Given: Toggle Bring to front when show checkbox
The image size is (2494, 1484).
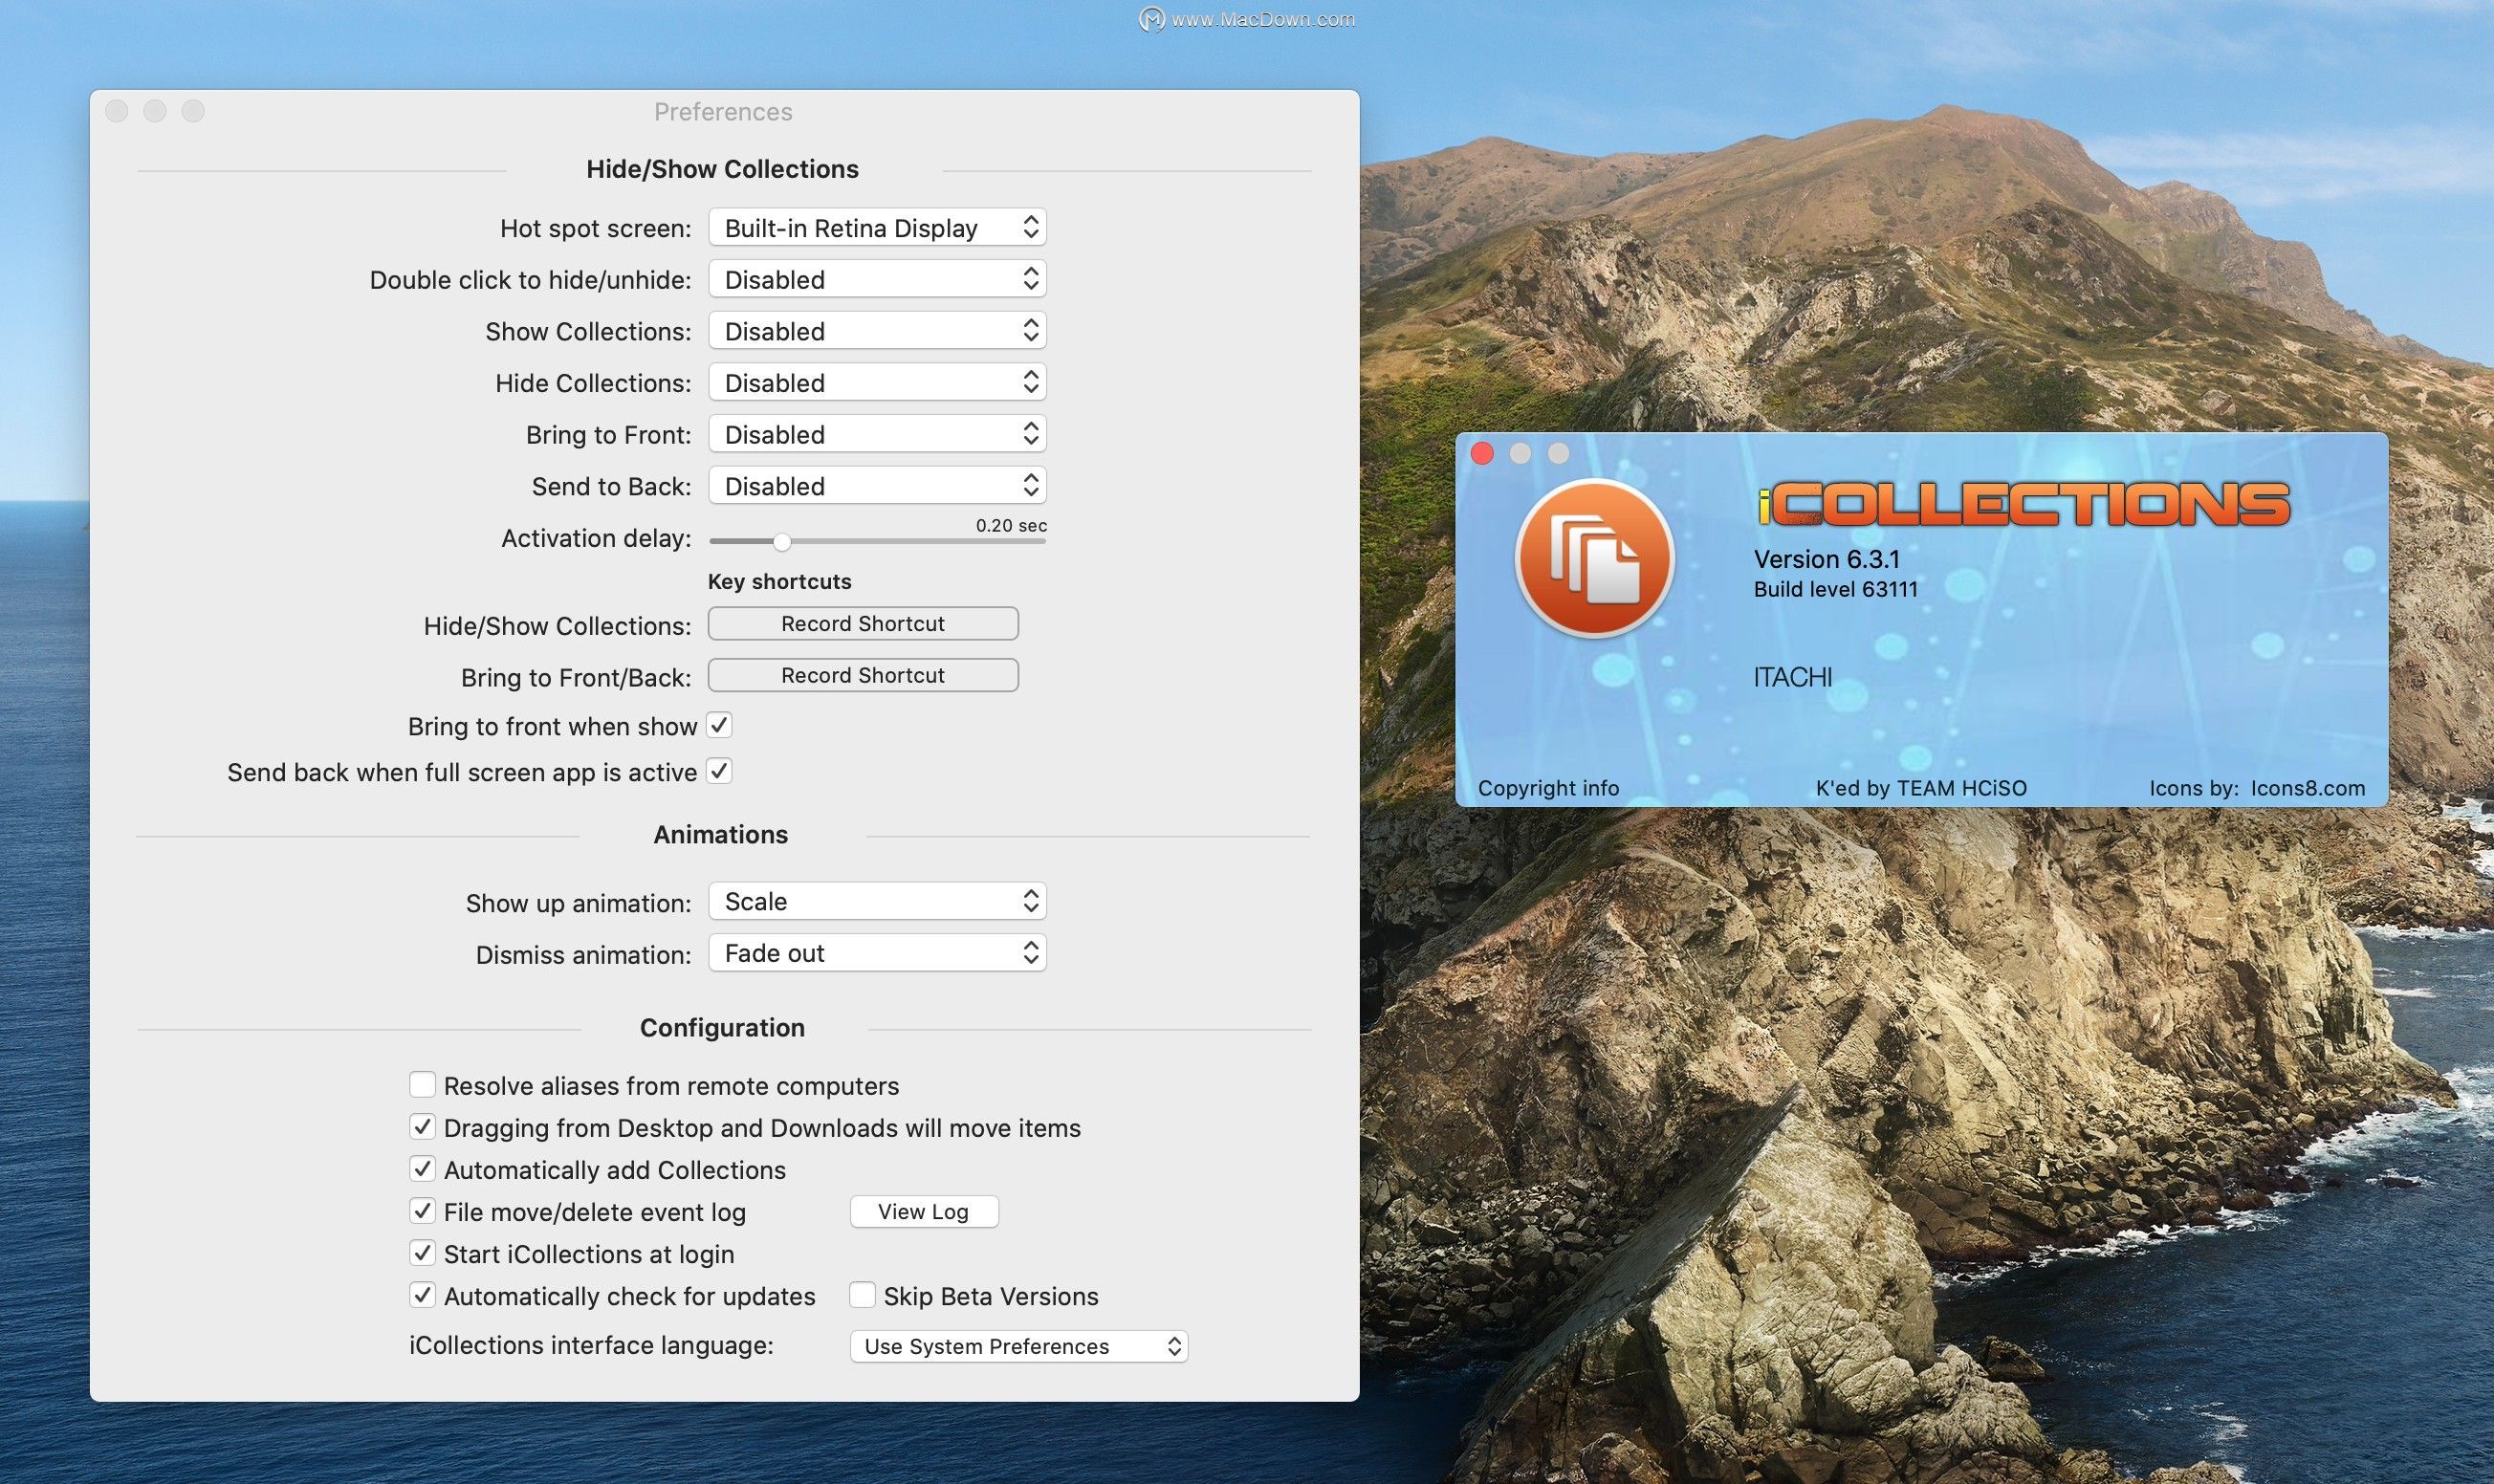Looking at the screenshot, I should point(720,725).
